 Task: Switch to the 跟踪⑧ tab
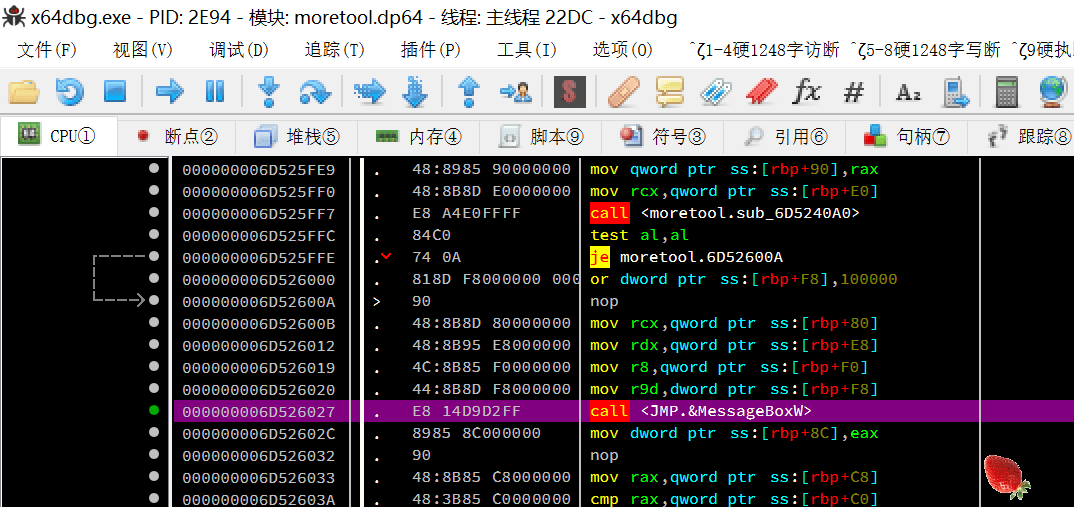[1022, 136]
